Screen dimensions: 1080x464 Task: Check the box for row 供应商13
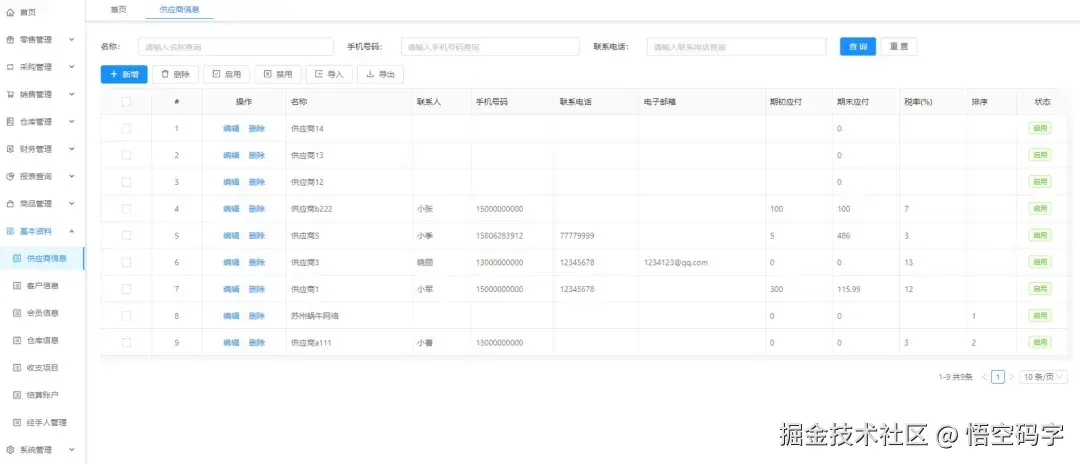[x=126, y=156]
